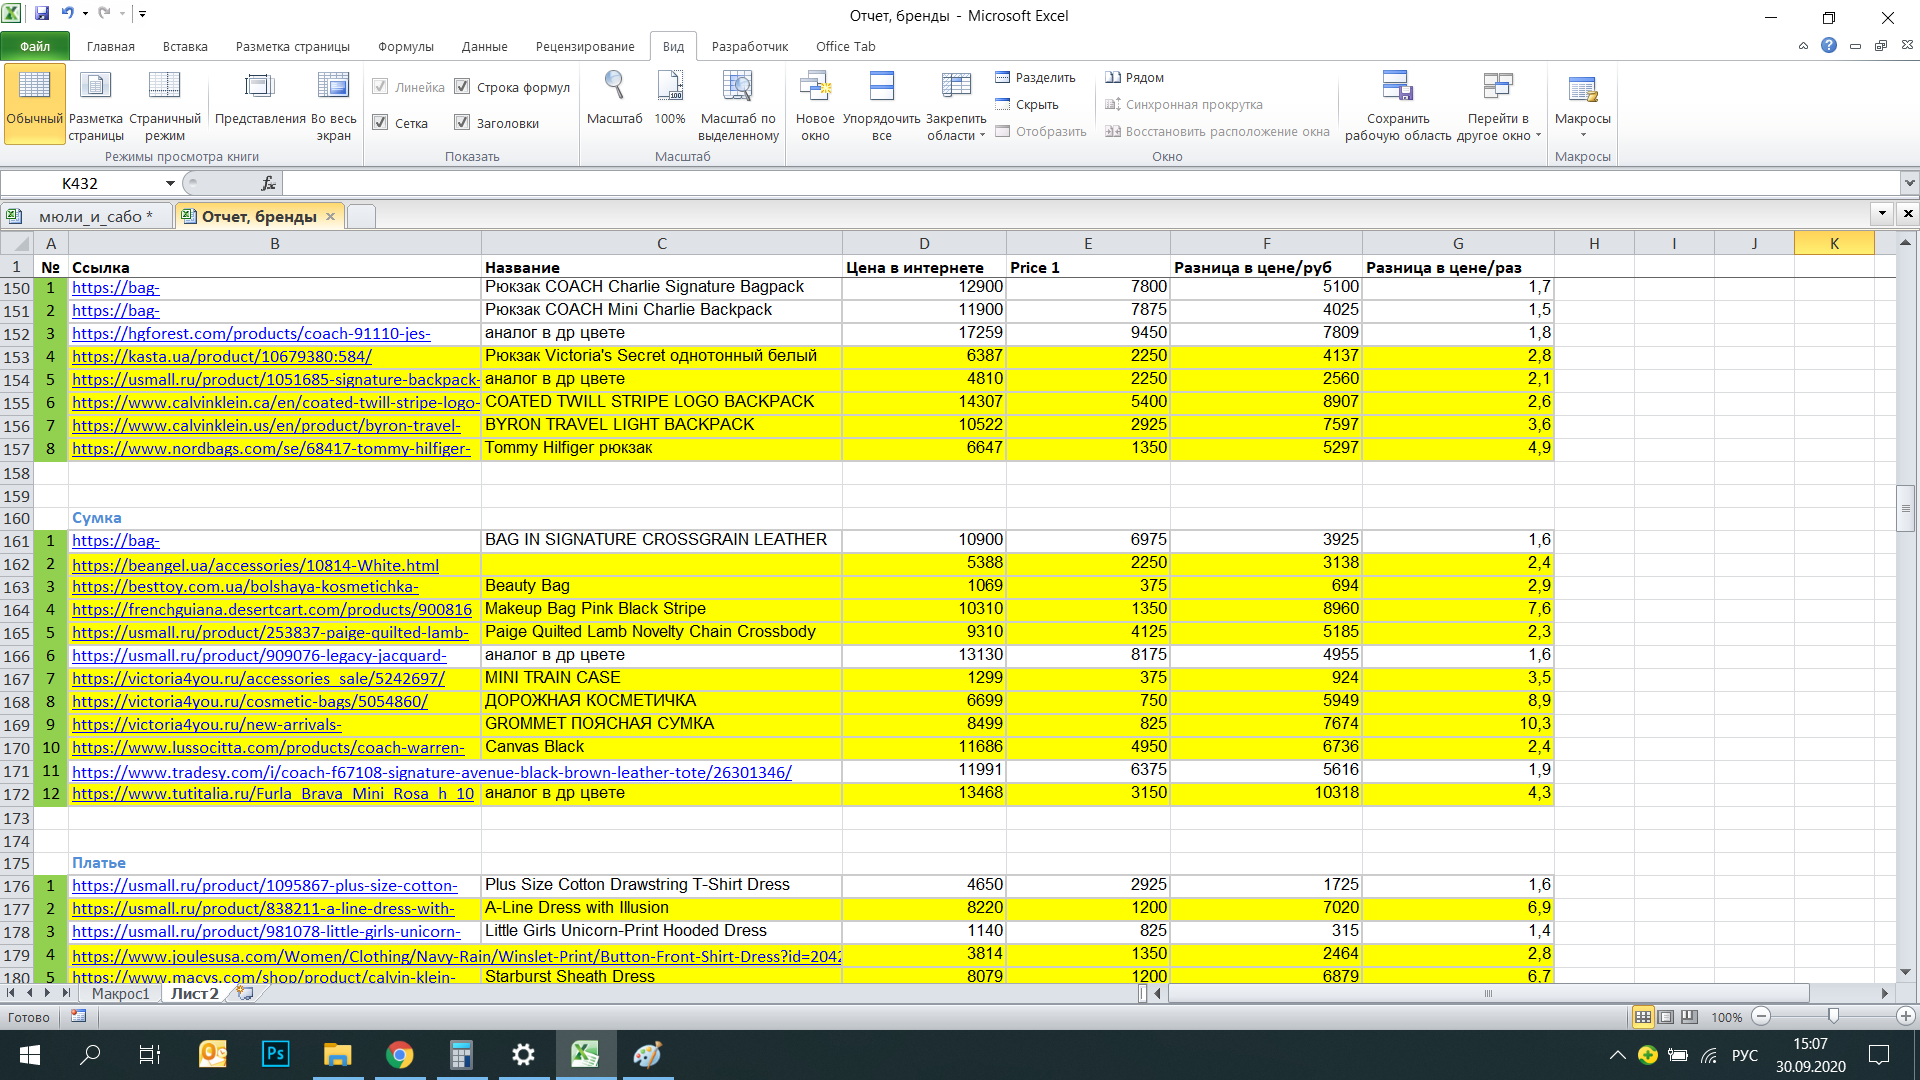The width and height of the screenshot is (1920, 1080).
Task: Open Undo history dropdown arrow
Action: click(x=85, y=14)
